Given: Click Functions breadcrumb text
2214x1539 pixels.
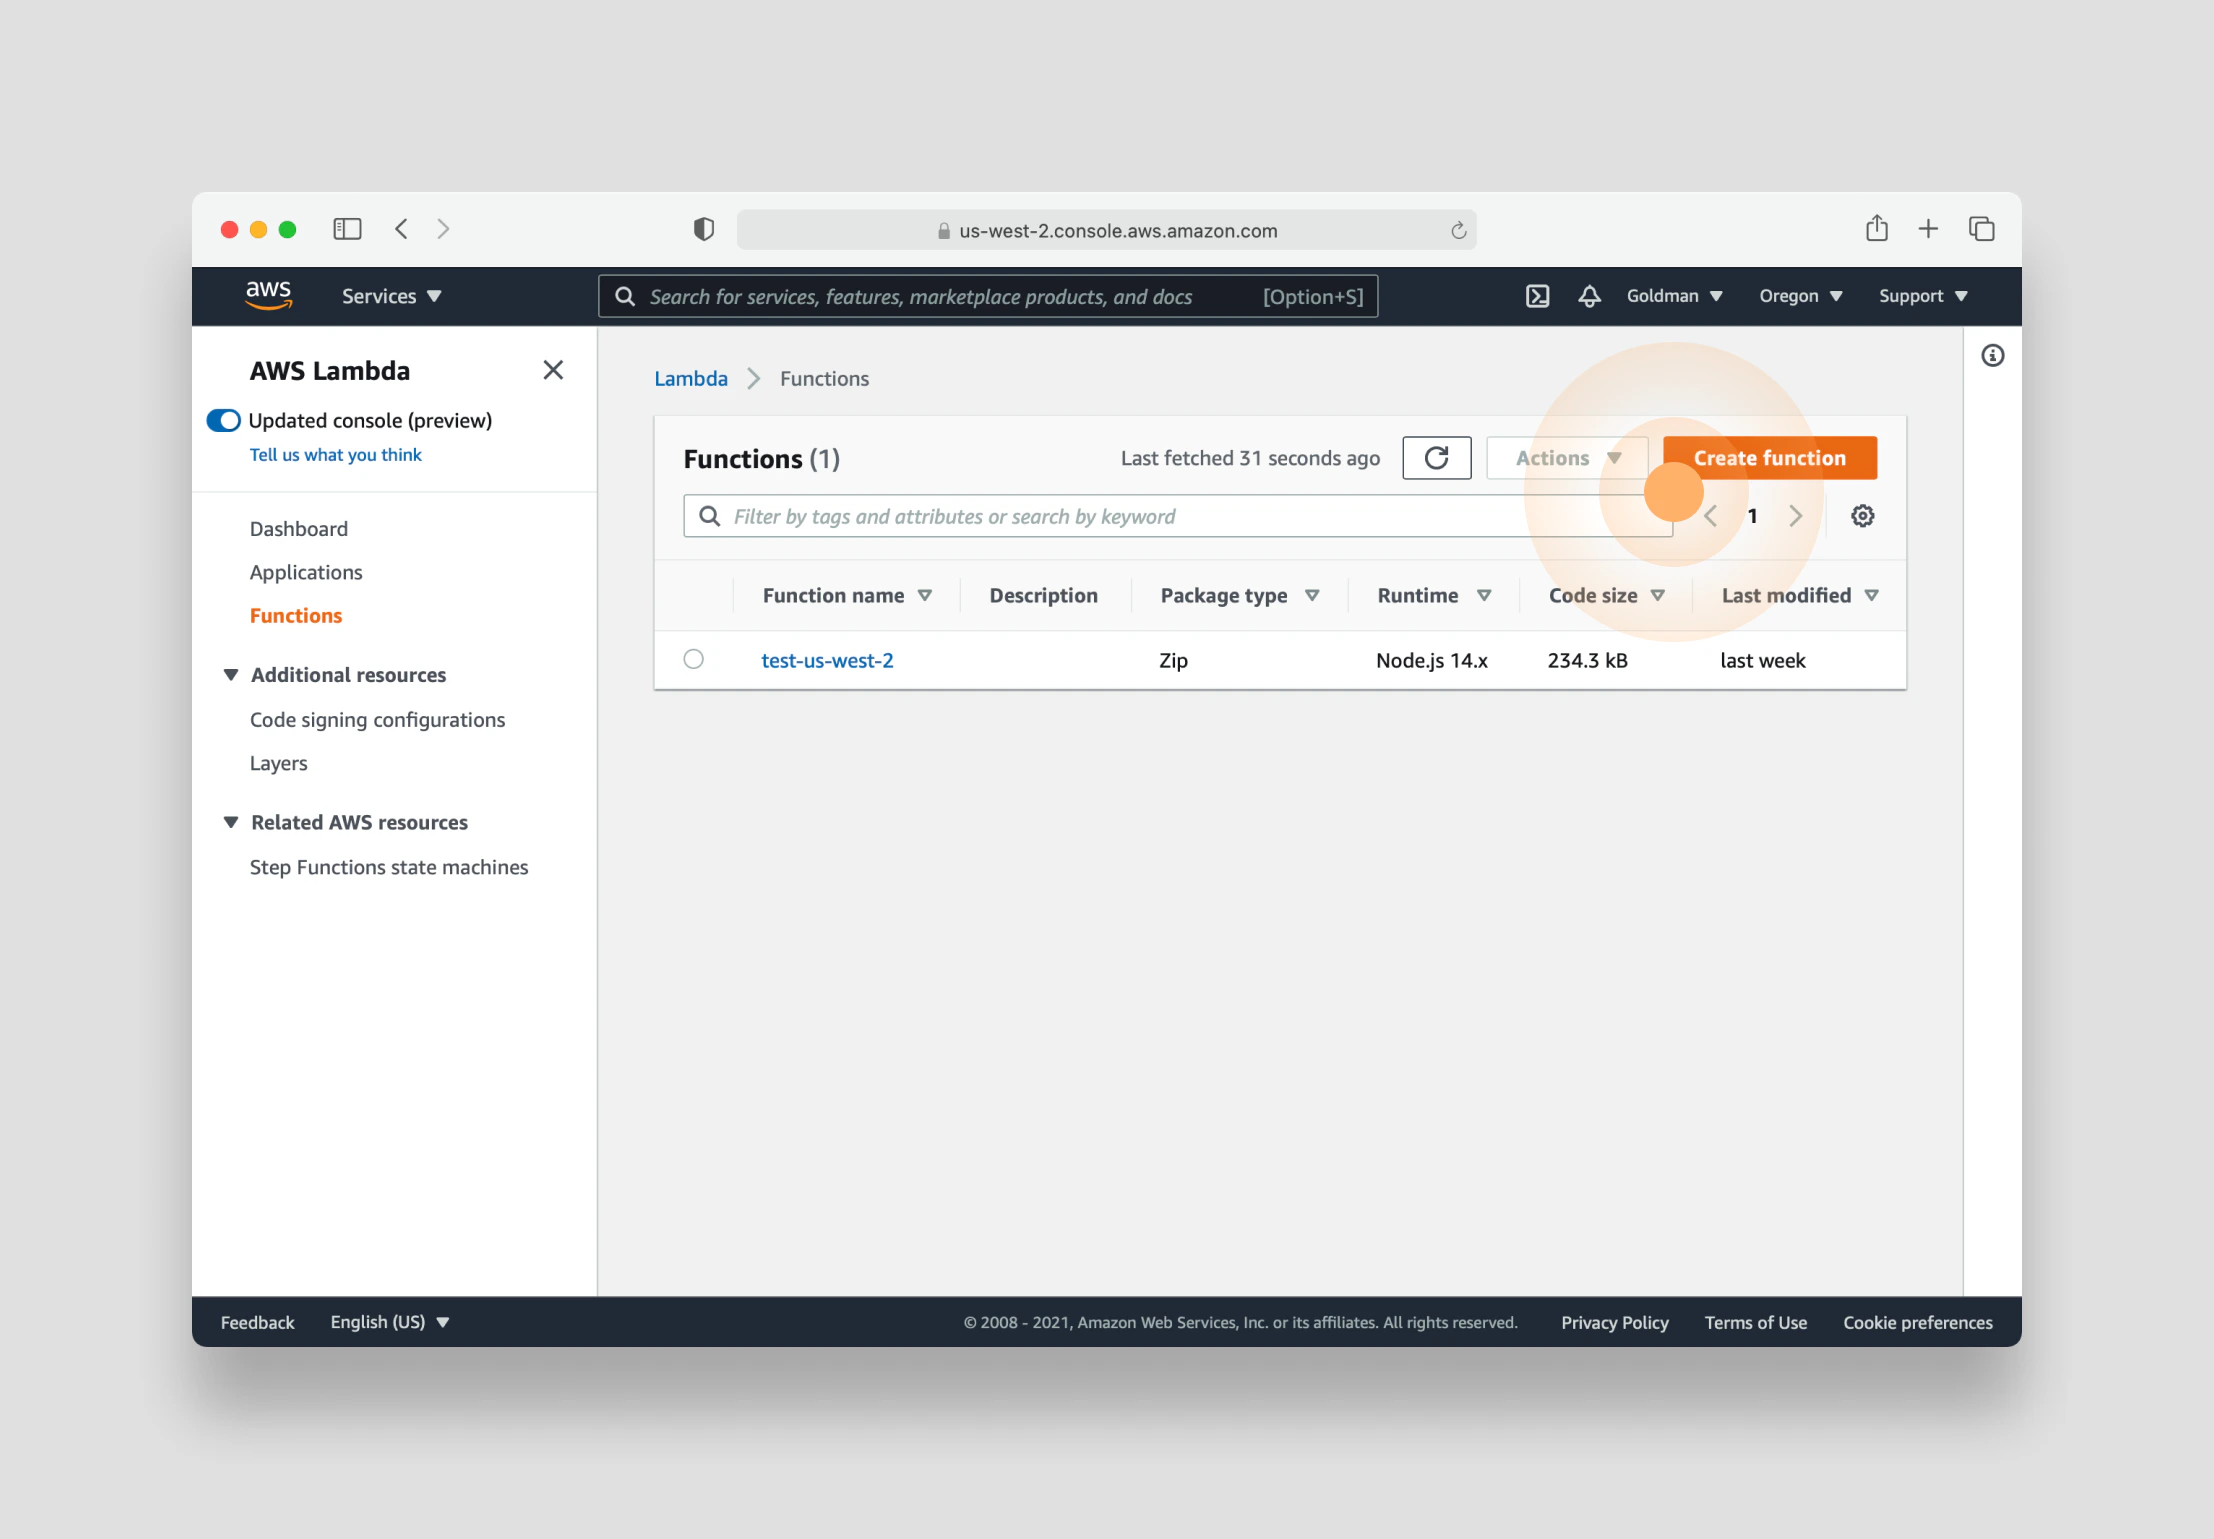Looking at the screenshot, I should point(824,379).
